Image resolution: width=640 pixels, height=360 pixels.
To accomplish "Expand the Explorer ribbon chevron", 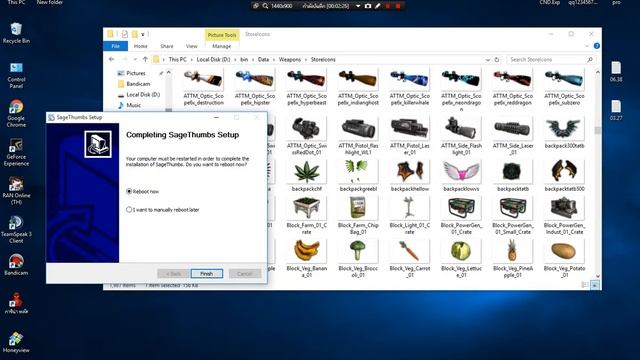I will (587, 46).
